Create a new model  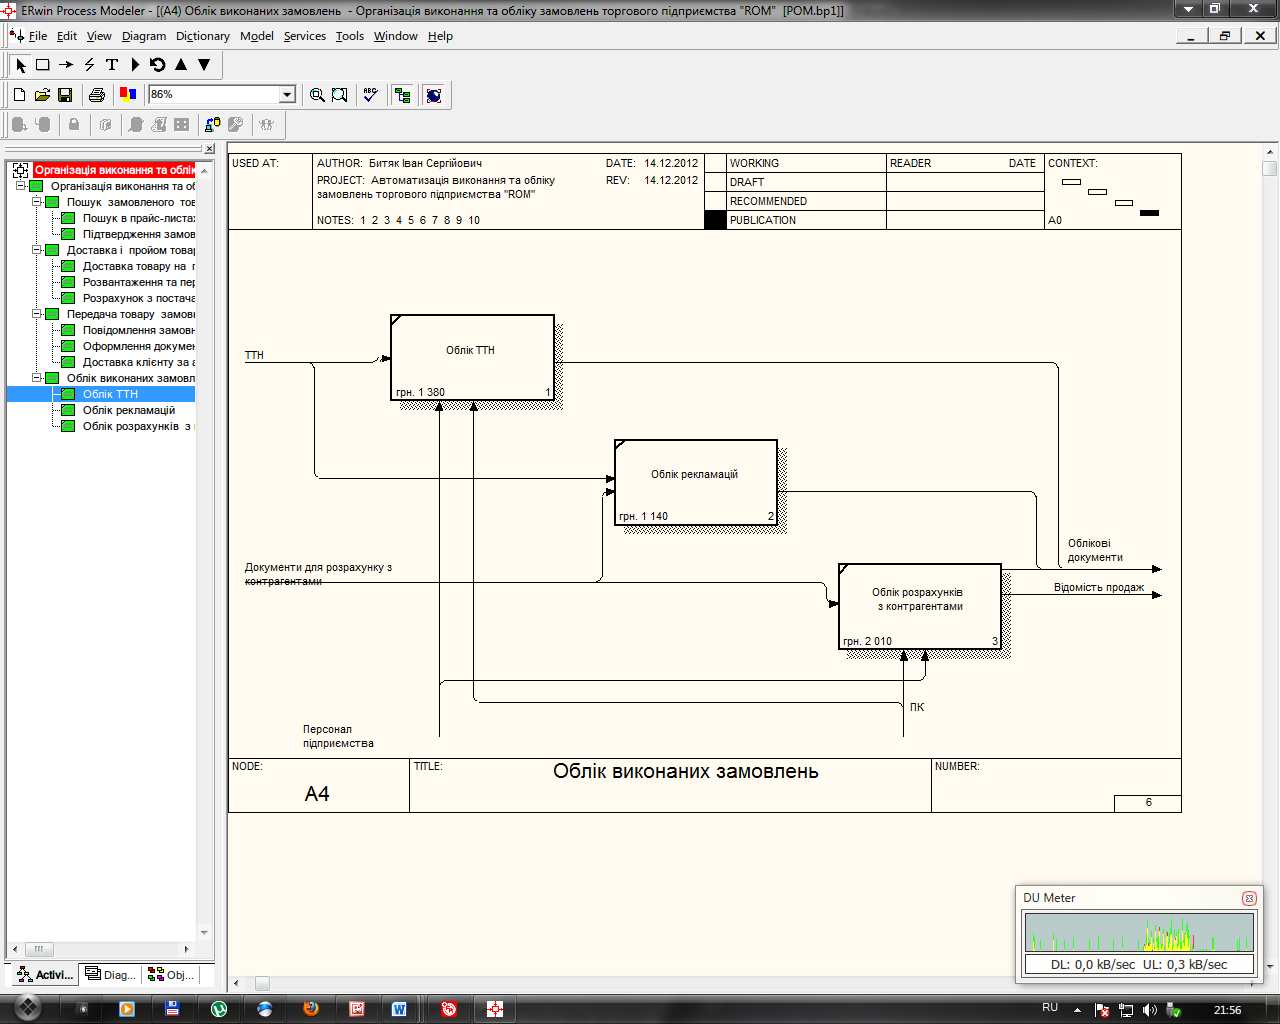point(19,95)
